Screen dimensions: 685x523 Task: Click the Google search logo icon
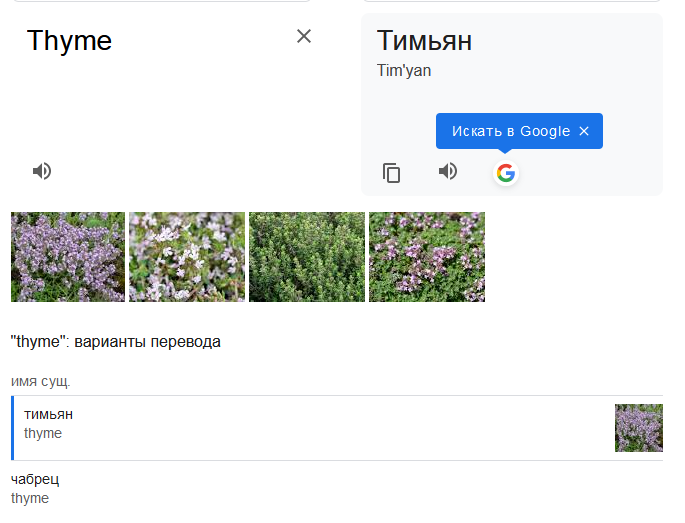pyautogui.click(x=506, y=173)
